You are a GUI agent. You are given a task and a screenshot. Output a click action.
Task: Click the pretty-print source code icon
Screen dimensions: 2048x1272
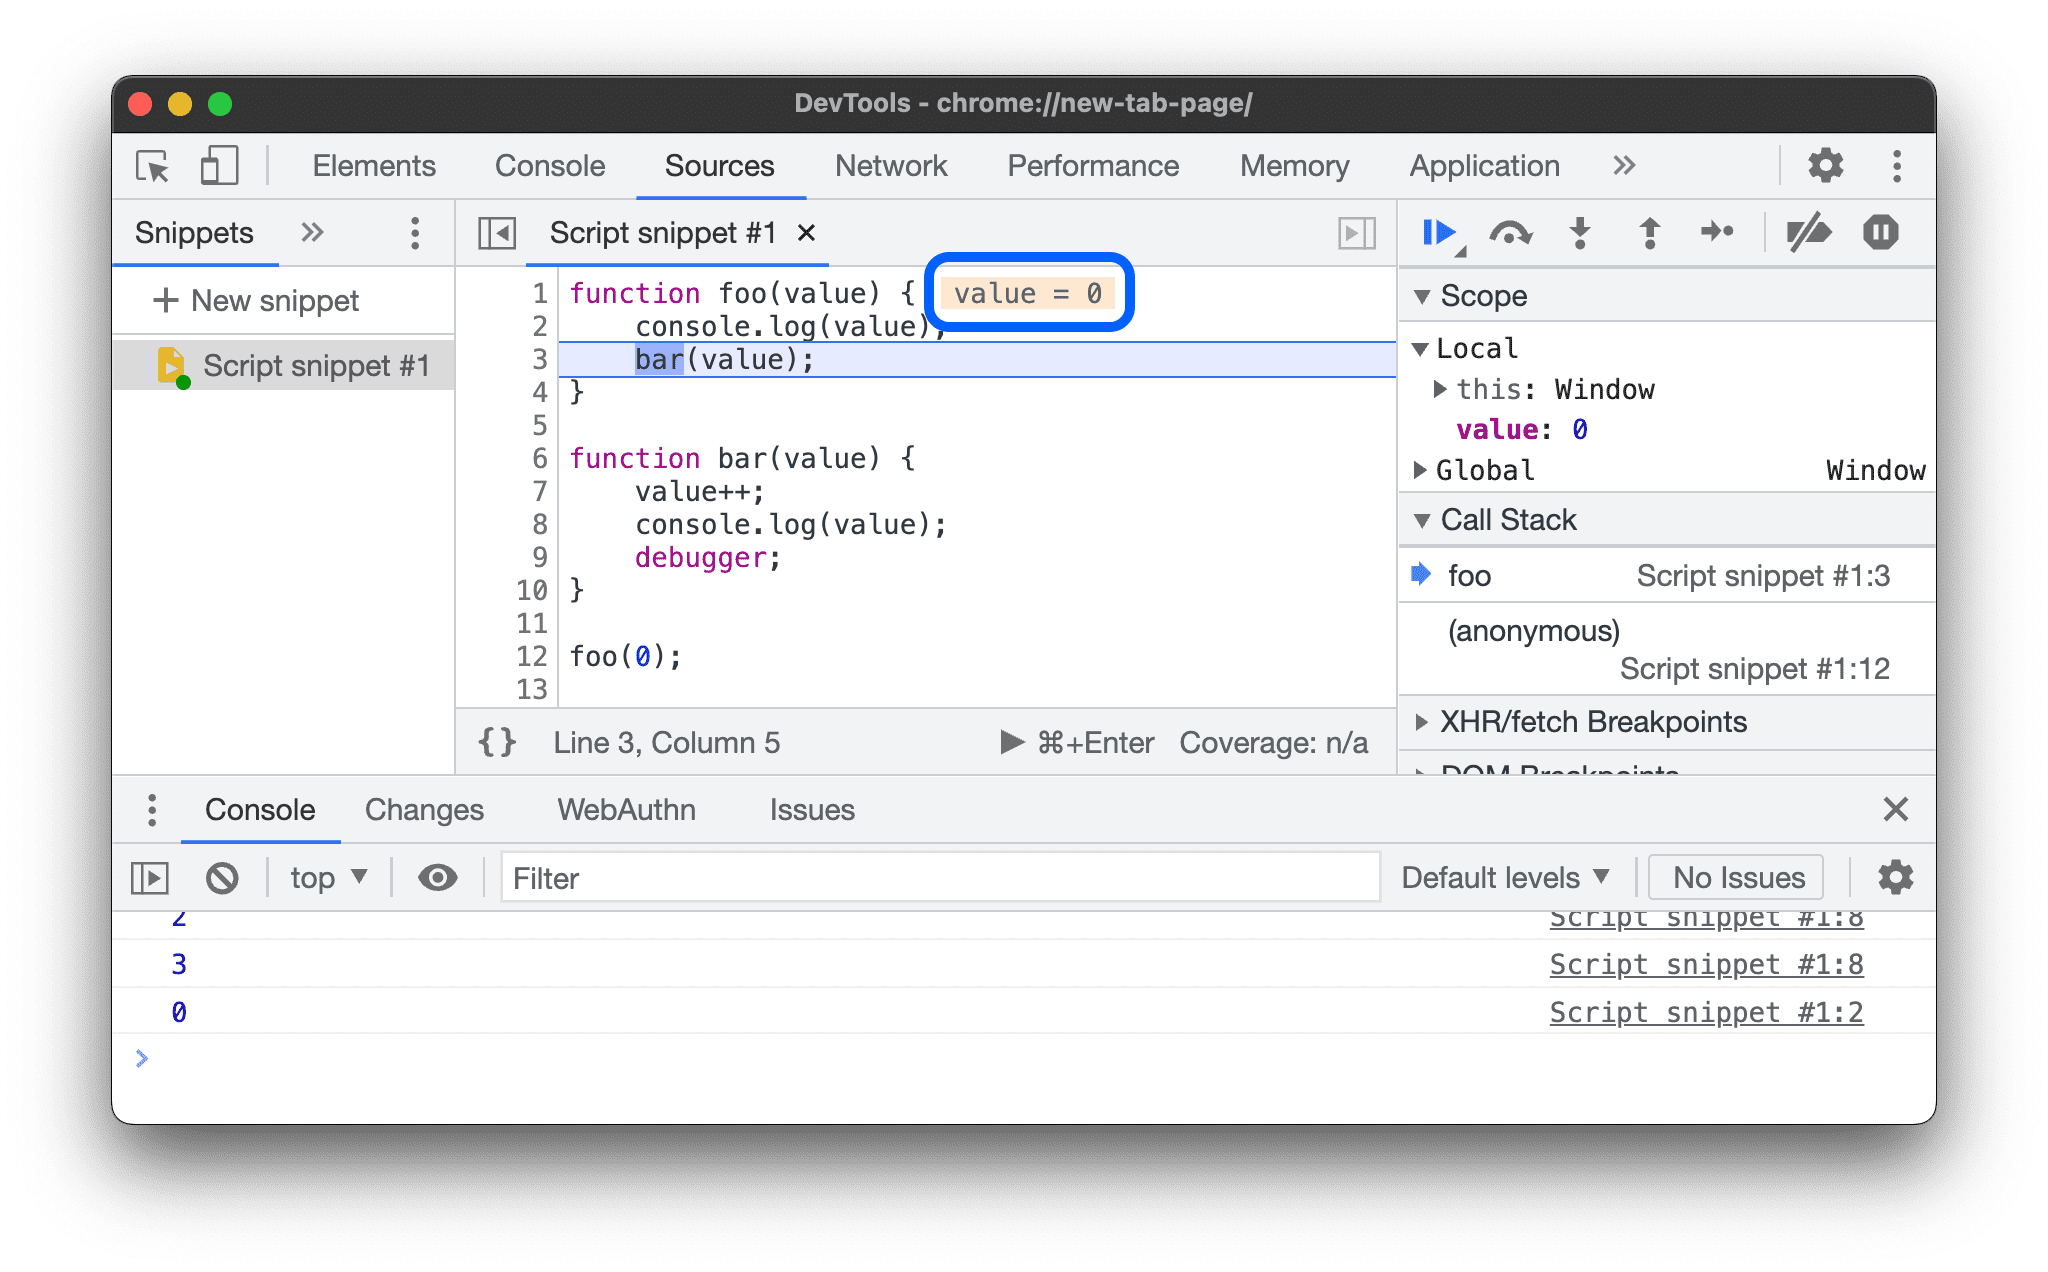500,742
